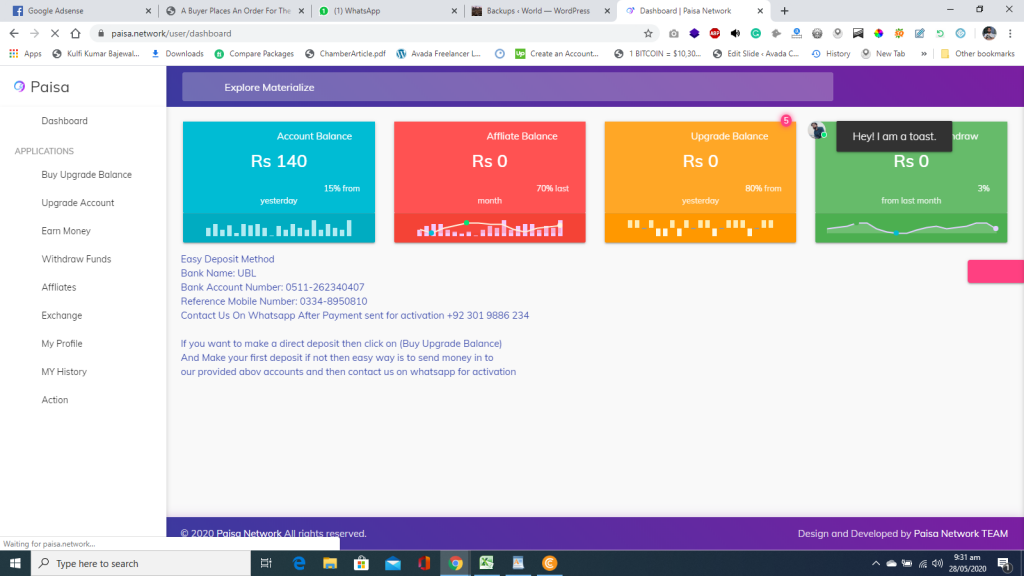Go to Upgrade Account in sidebar
The image size is (1024, 576).
78,203
